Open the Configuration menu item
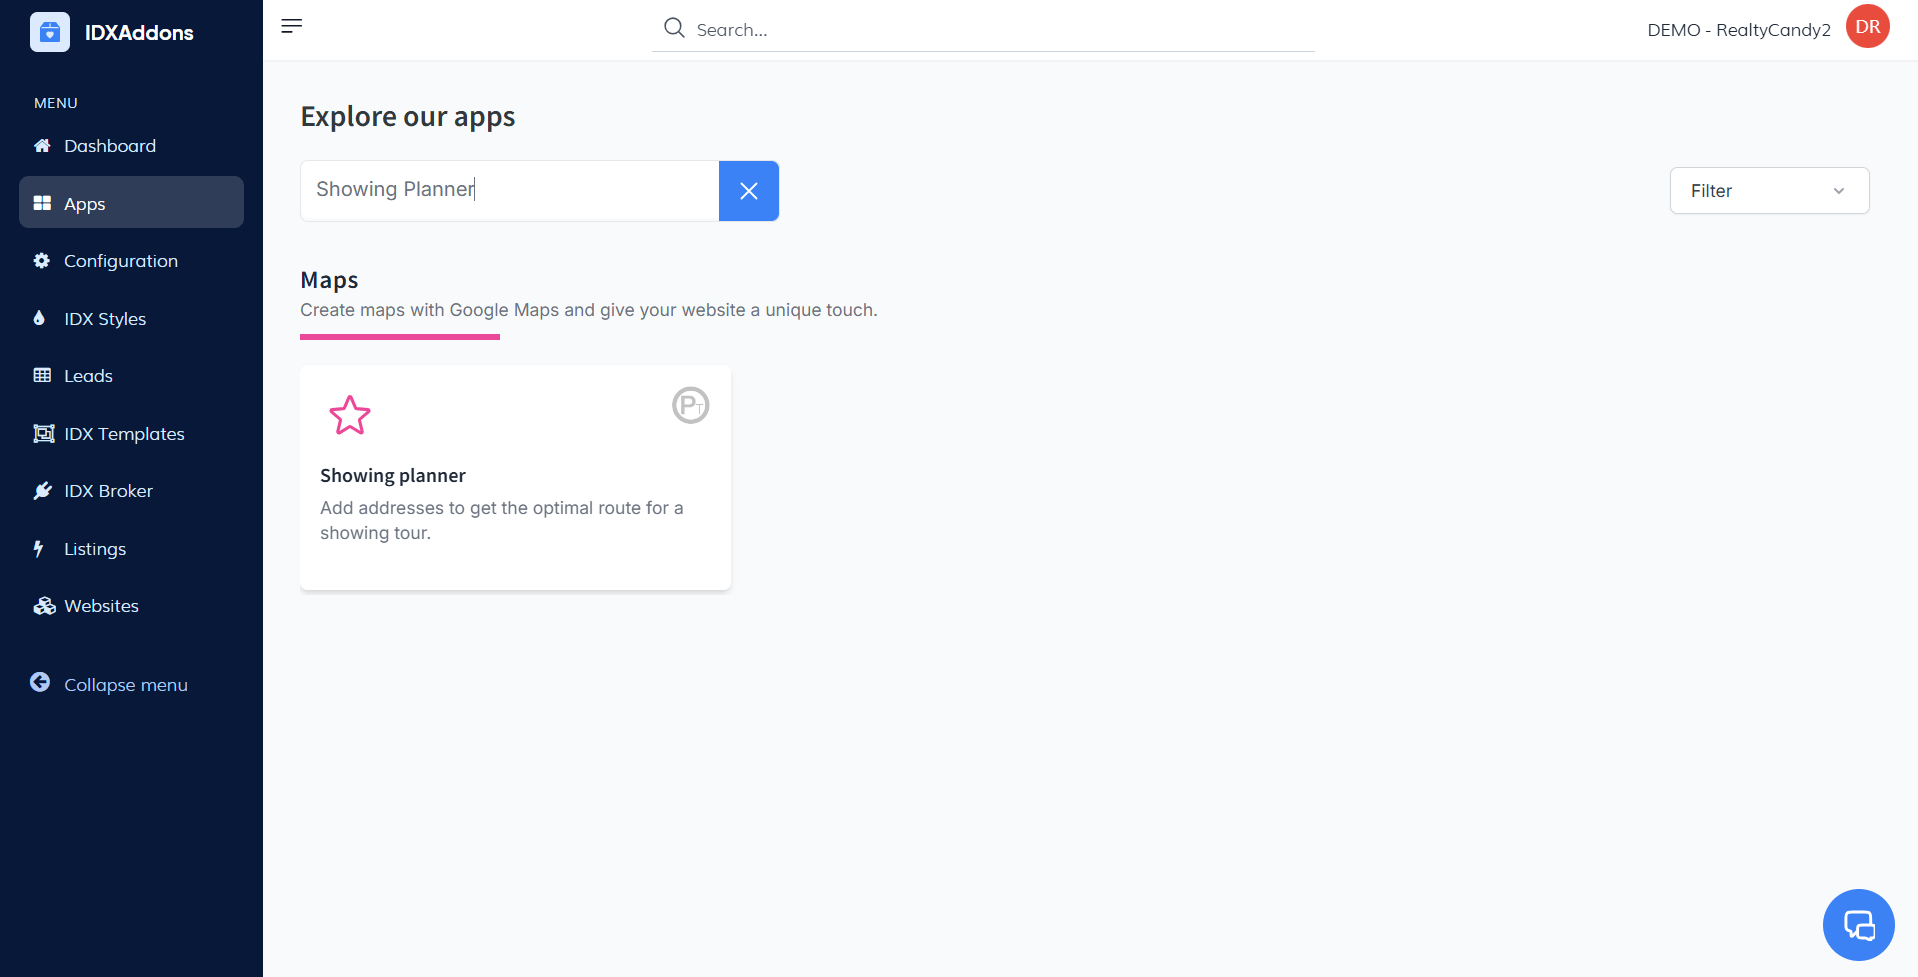Screen dimensions: 1918x977 (120, 261)
